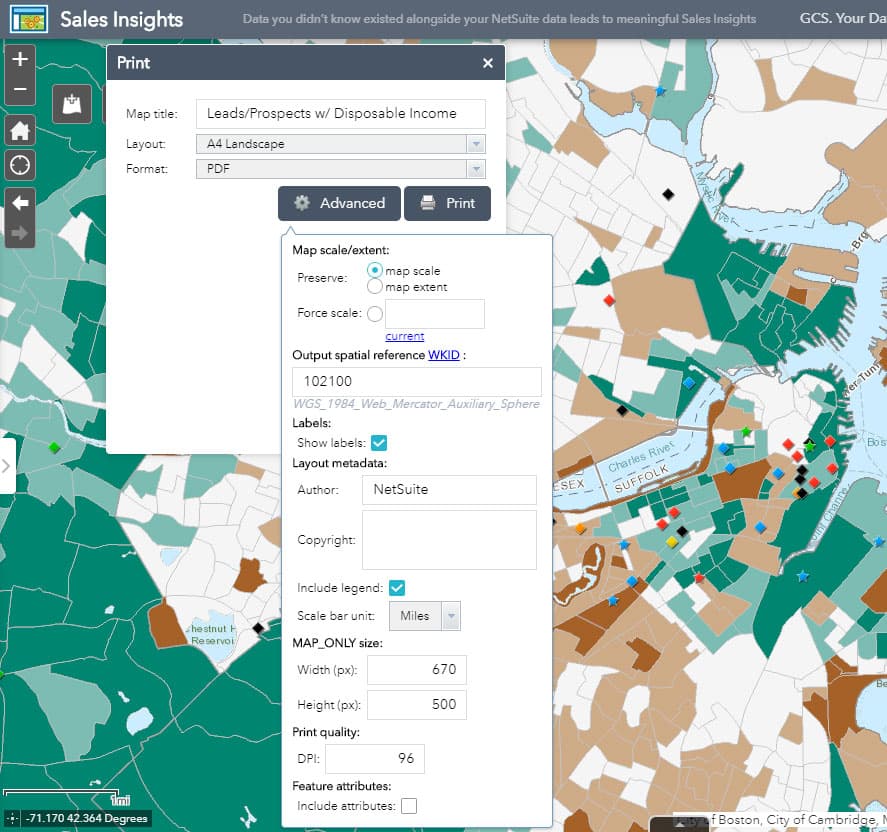This screenshot has width=887, height=832.
Task: Open the Basemap Gallery widget icon
Action: click(x=71, y=103)
